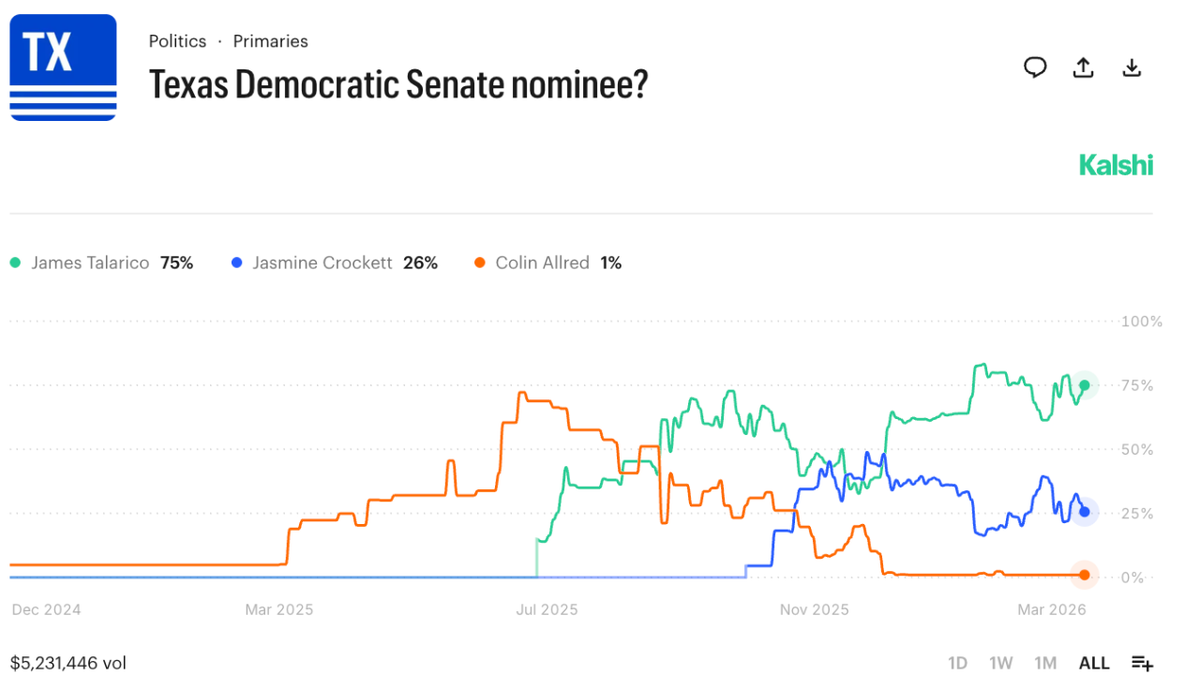This screenshot has width=1200, height=675.
Task: Select the ALL timeframe
Action: [1094, 662]
